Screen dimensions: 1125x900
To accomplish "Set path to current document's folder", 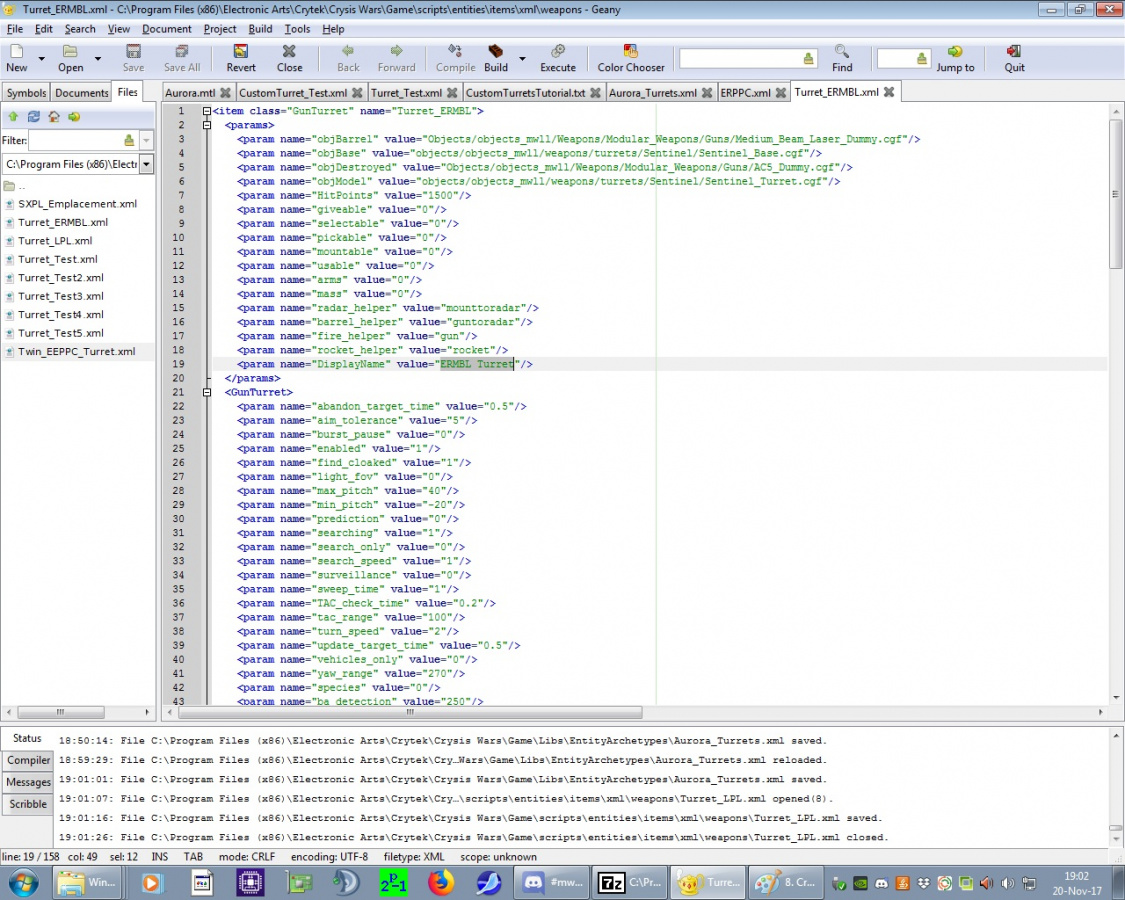I will coord(73,116).
